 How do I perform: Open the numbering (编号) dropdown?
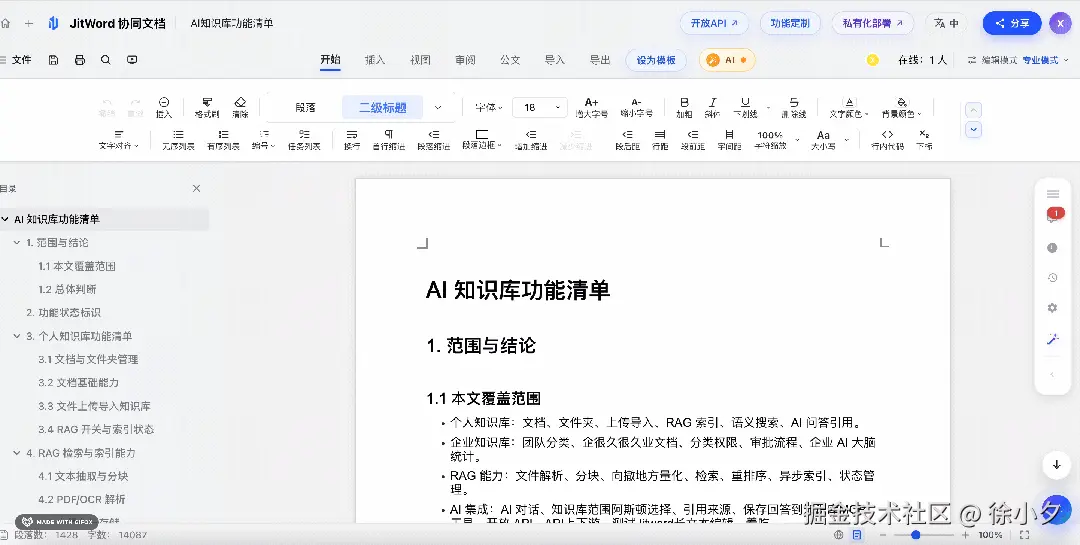(264, 139)
